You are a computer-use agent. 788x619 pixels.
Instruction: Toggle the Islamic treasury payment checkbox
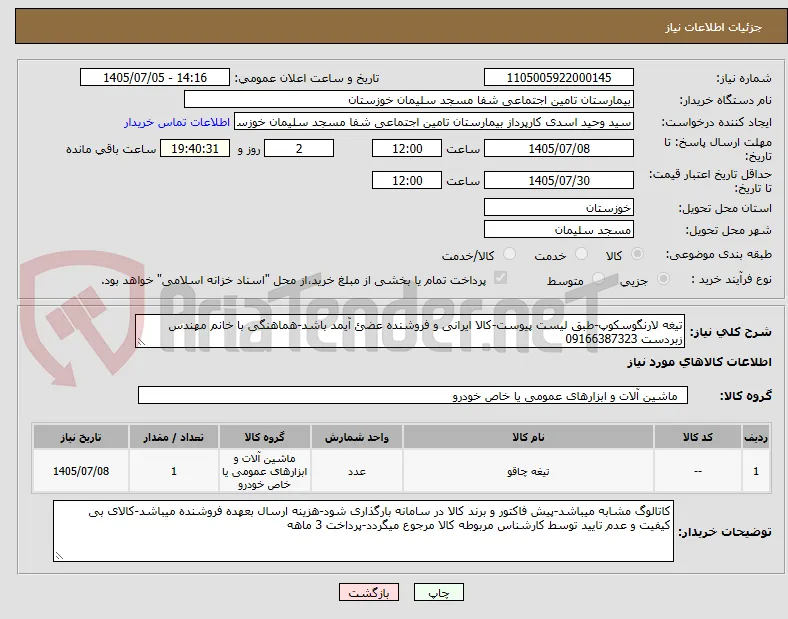click(x=501, y=278)
